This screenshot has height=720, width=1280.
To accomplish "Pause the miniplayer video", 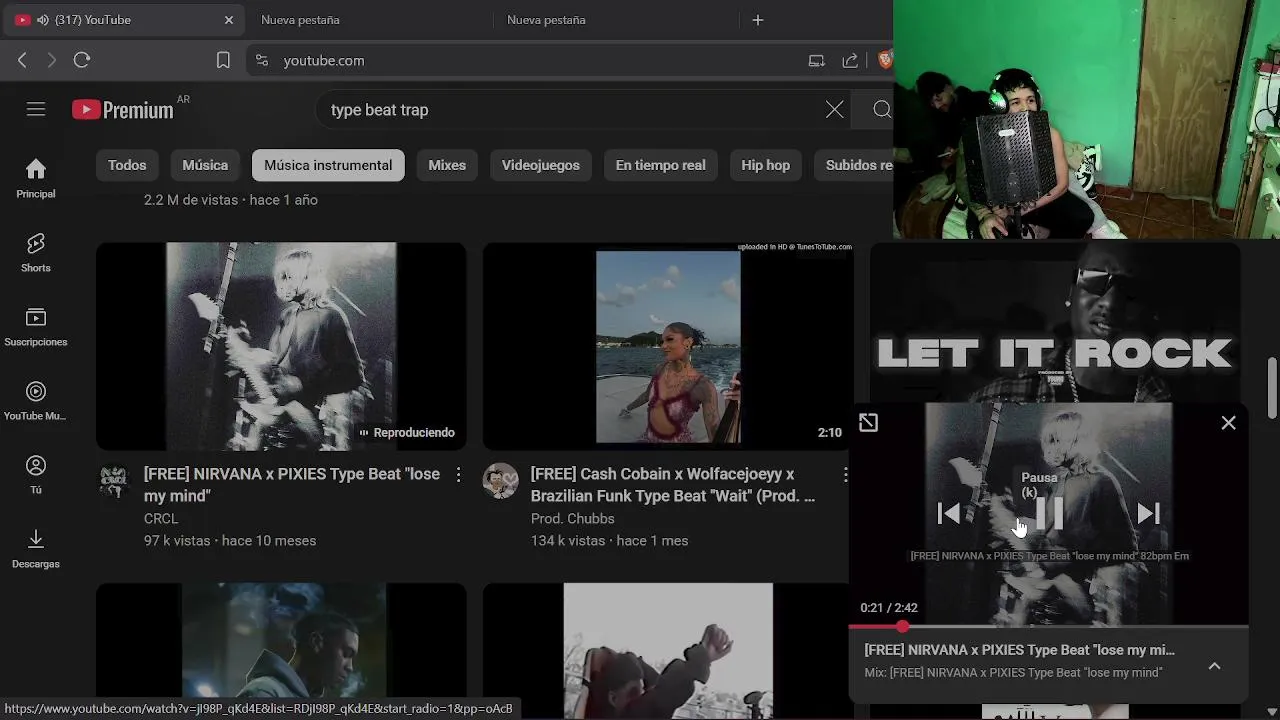I will point(1049,514).
